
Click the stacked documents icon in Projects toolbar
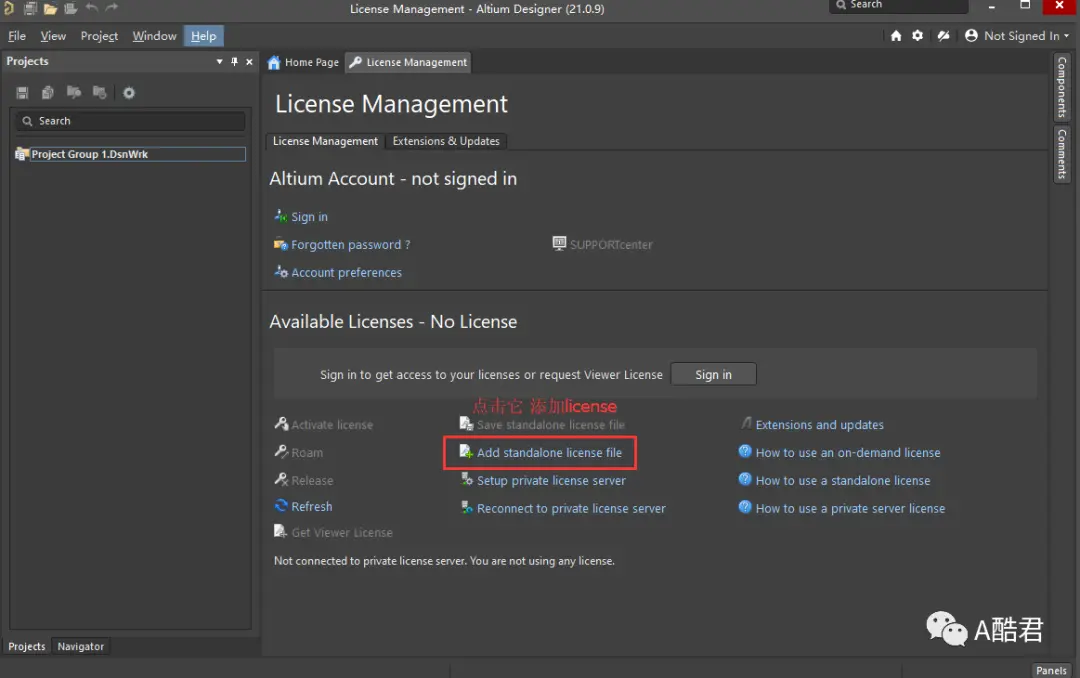(x=48, y=92)
